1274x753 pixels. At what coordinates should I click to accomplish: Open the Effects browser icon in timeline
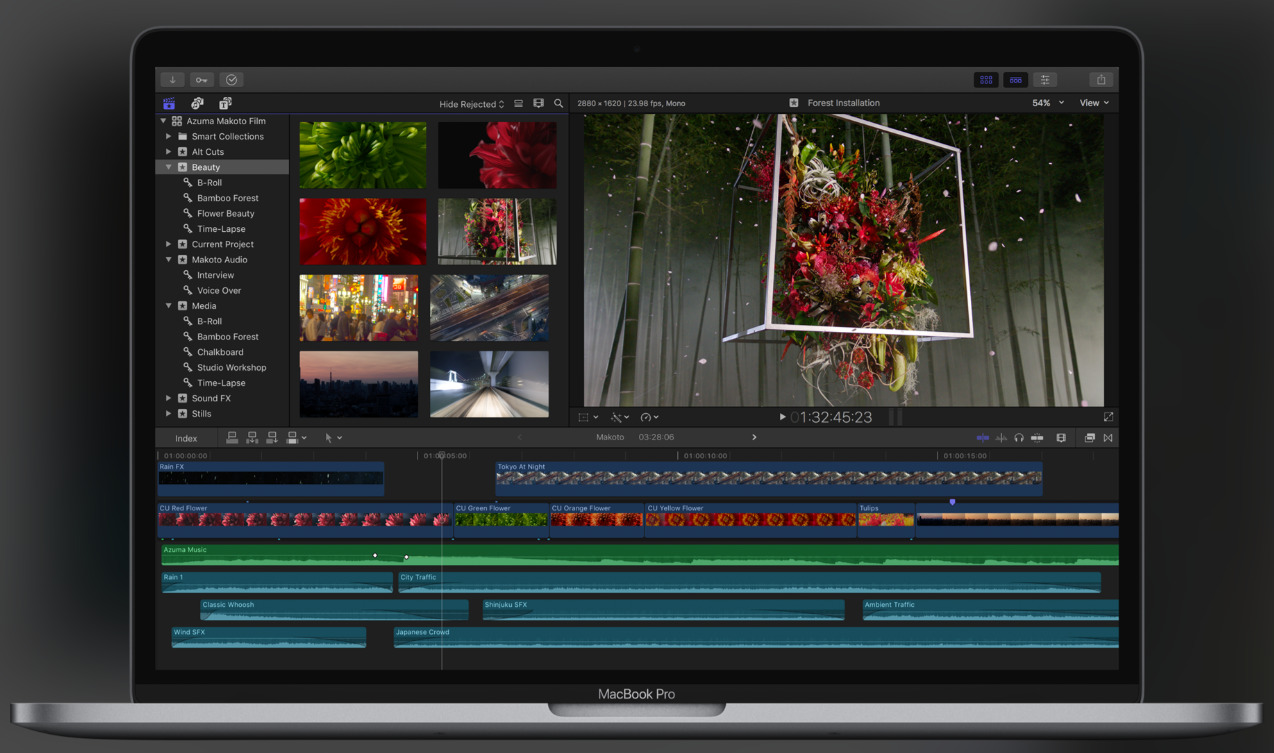click(1090, 438)
